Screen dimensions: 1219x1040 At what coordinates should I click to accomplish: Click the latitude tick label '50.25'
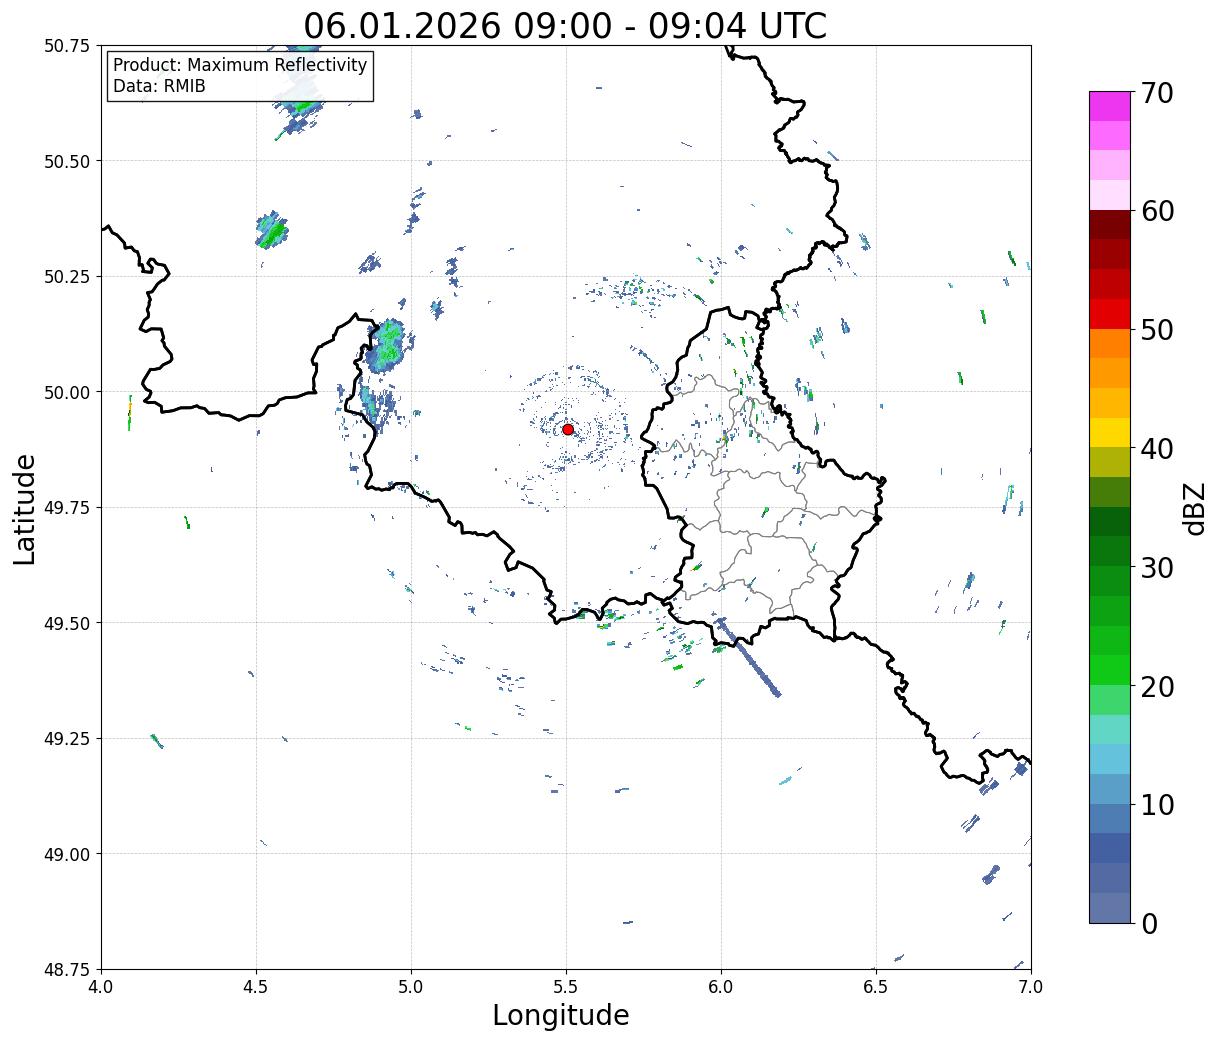tap(66, 277)
